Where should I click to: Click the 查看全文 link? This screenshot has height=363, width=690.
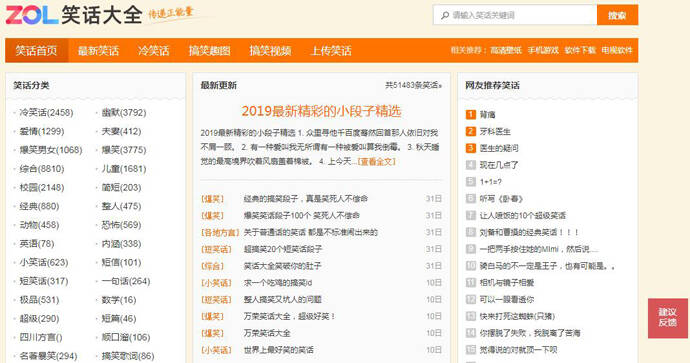pos(377,161)
